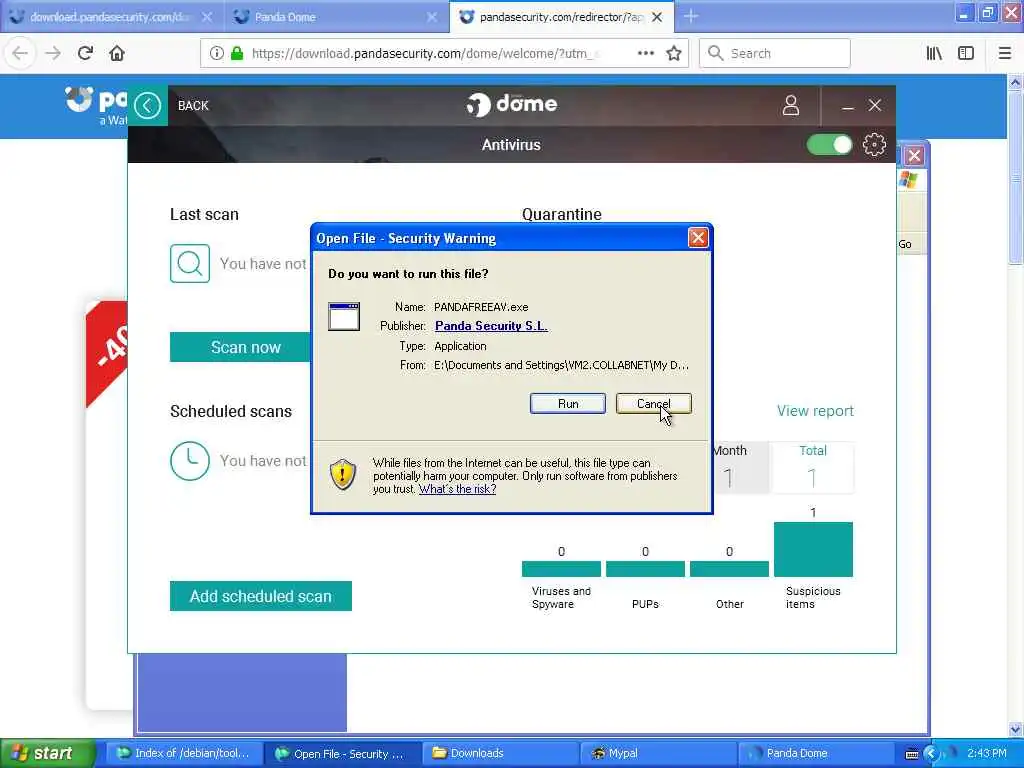Bookmark this page with the star icon

coord(674,53)
